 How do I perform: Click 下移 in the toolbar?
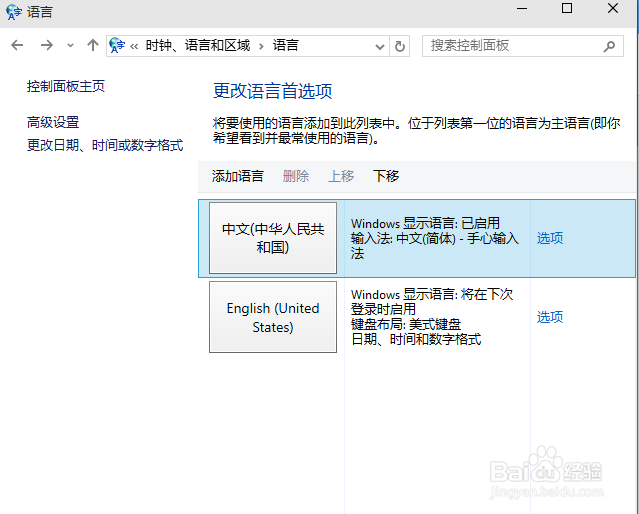pyautogui.click(x=386, y=176)
